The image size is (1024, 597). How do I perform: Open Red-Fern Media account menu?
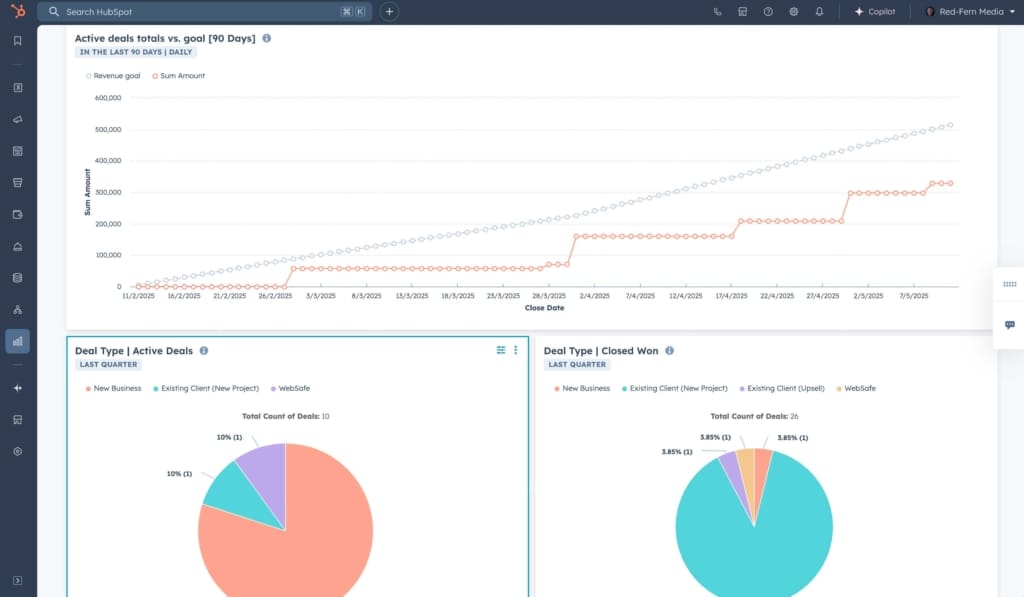[x=970, y=12]
